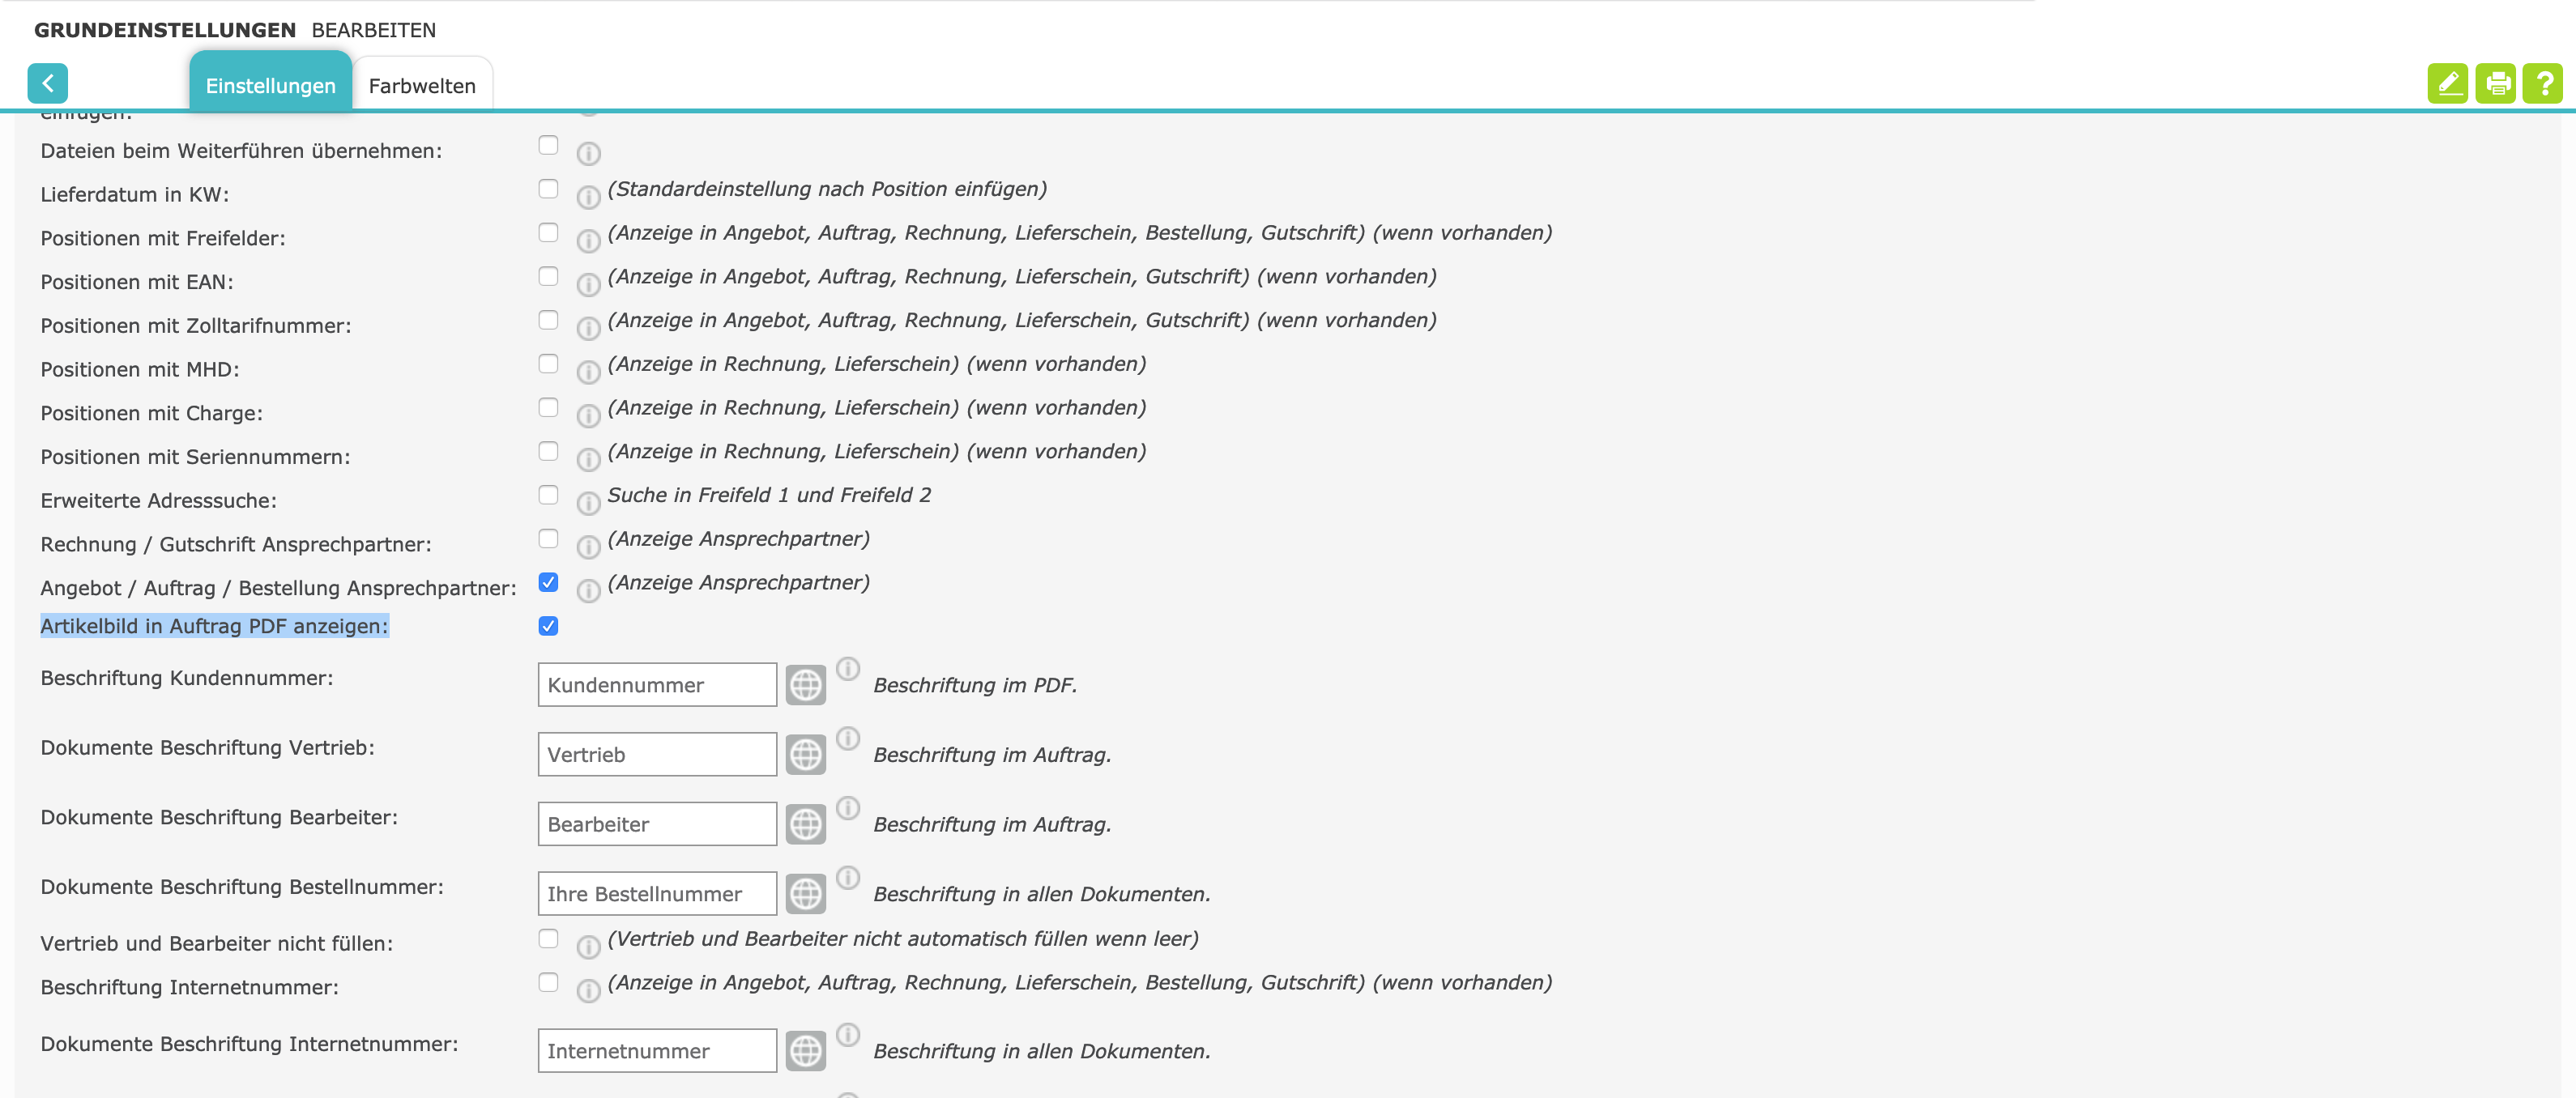This screenshot has height=1098, width=2576.
Task: Click the green printer icon
Action: [x=2495, y=84]
